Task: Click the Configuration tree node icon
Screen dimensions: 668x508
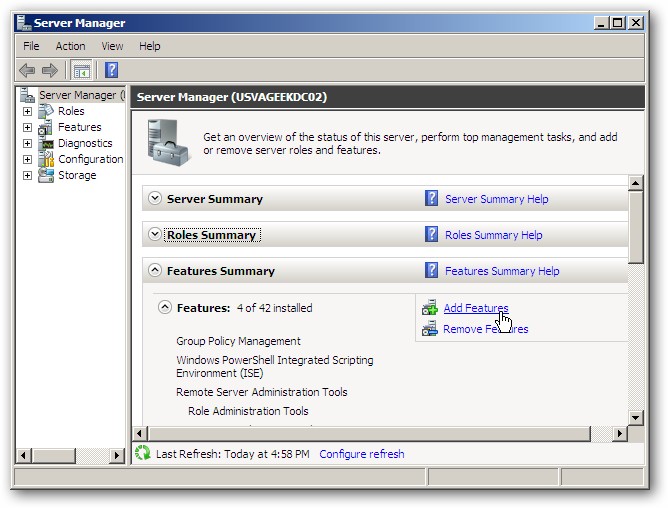Action: click(46, 159)
